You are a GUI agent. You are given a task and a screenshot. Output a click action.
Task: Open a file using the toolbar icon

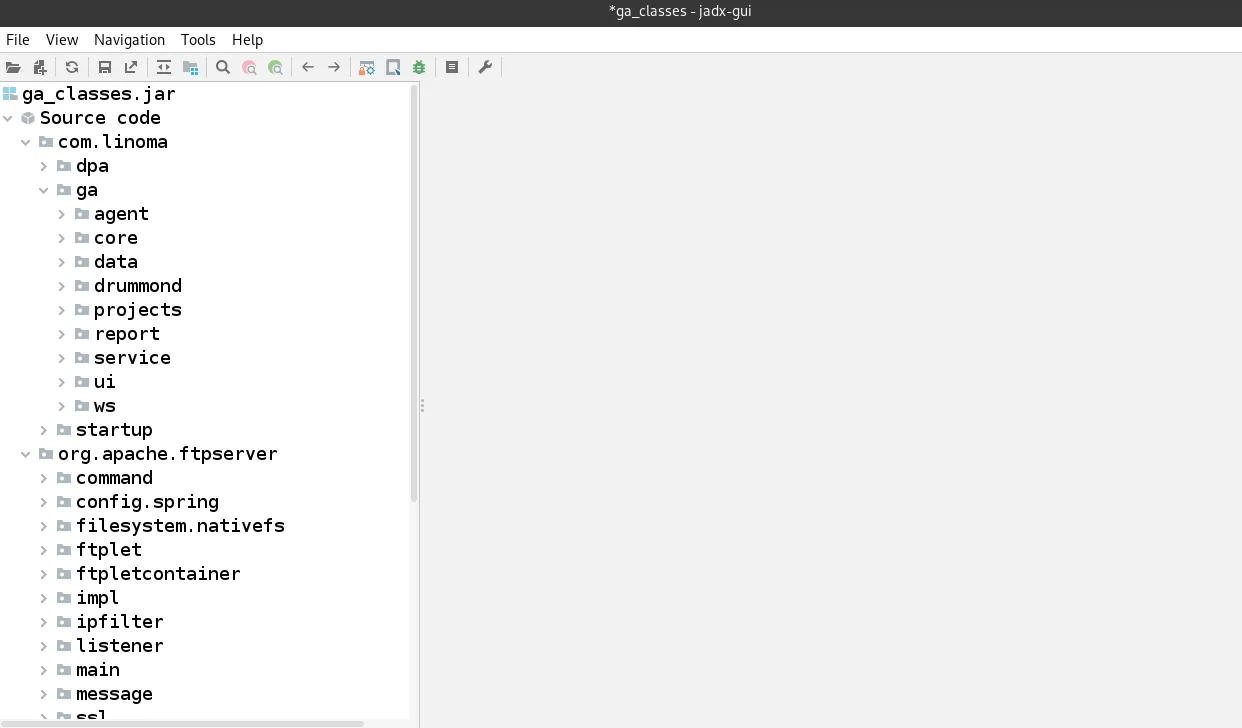13,67
